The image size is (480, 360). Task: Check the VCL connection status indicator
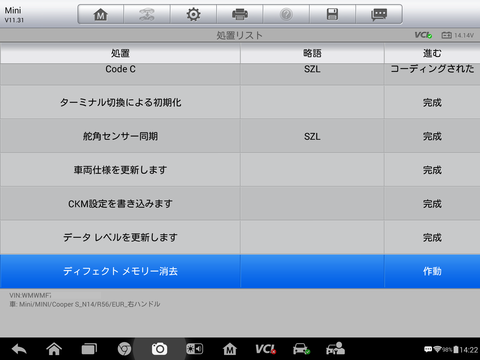click(x=423, y=35)
